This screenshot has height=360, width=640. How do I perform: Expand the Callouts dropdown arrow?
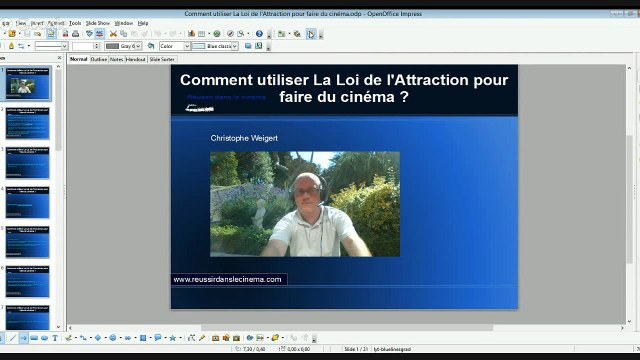165,338
